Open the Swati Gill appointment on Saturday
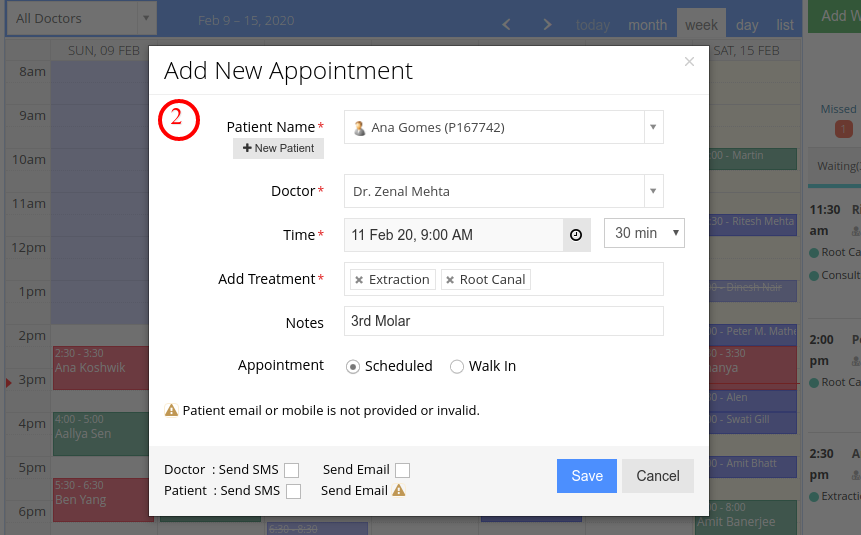 [x=753, y=422]
